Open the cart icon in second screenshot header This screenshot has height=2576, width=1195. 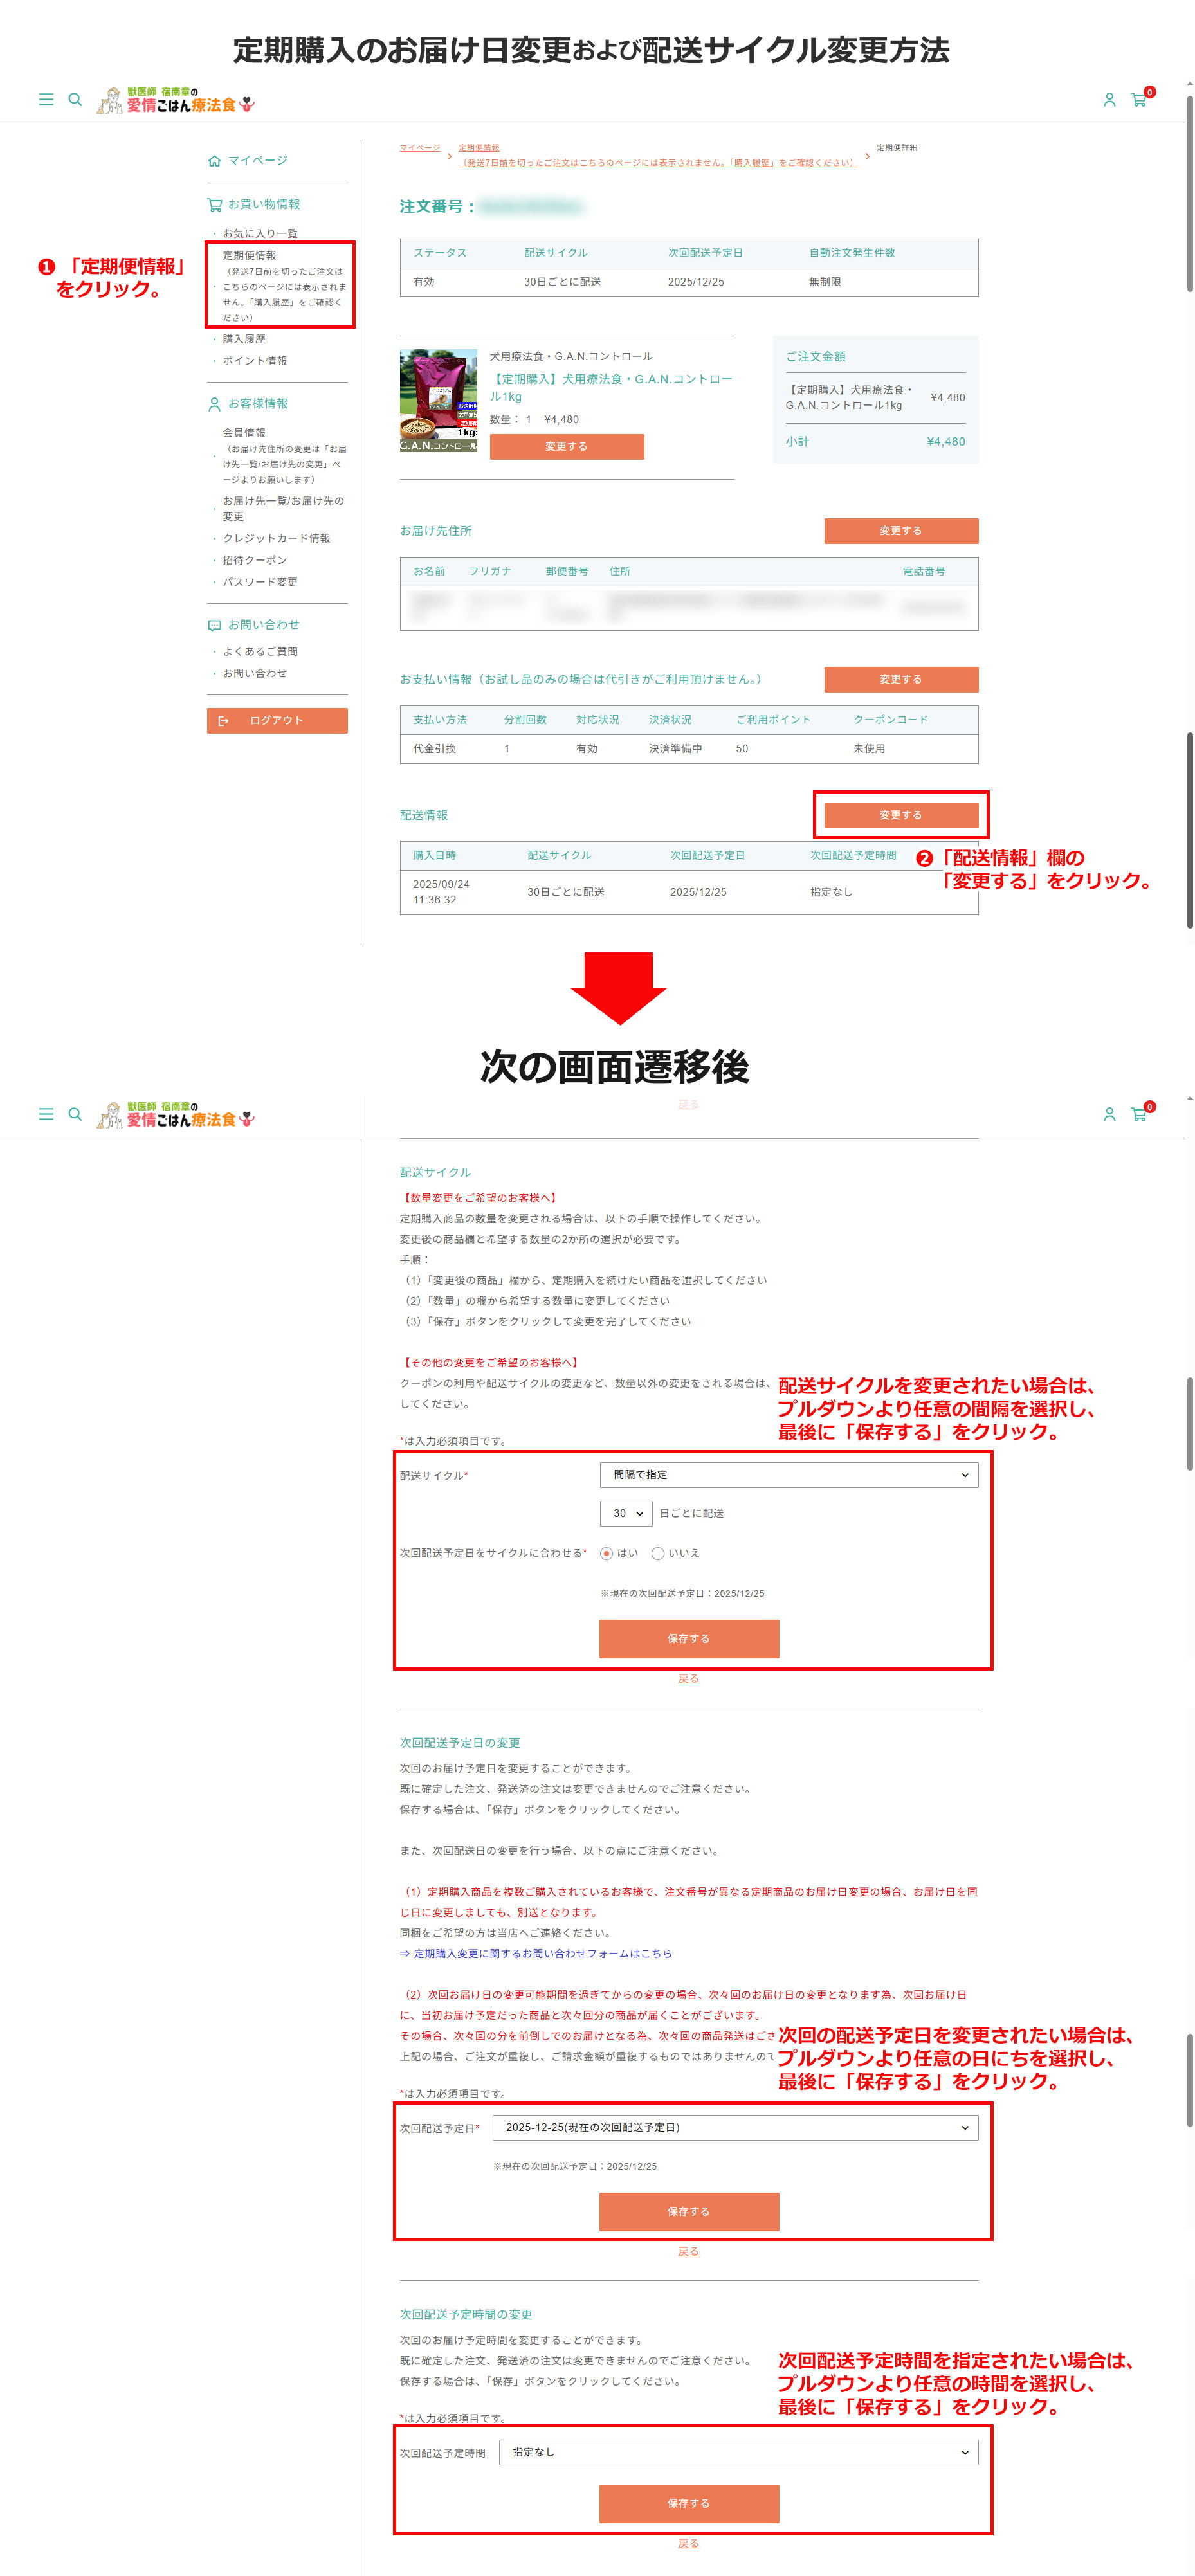[1139, 1114]
